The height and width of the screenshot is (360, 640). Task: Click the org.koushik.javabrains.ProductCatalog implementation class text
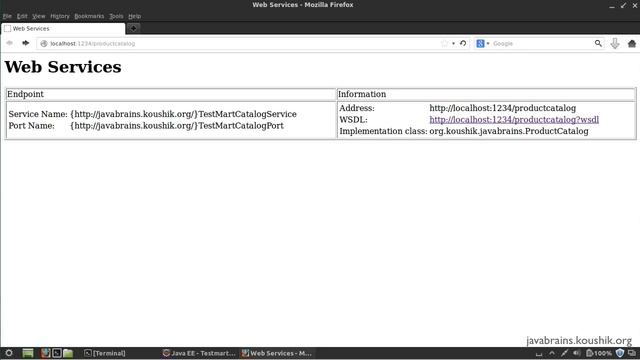tap(509, 131)
